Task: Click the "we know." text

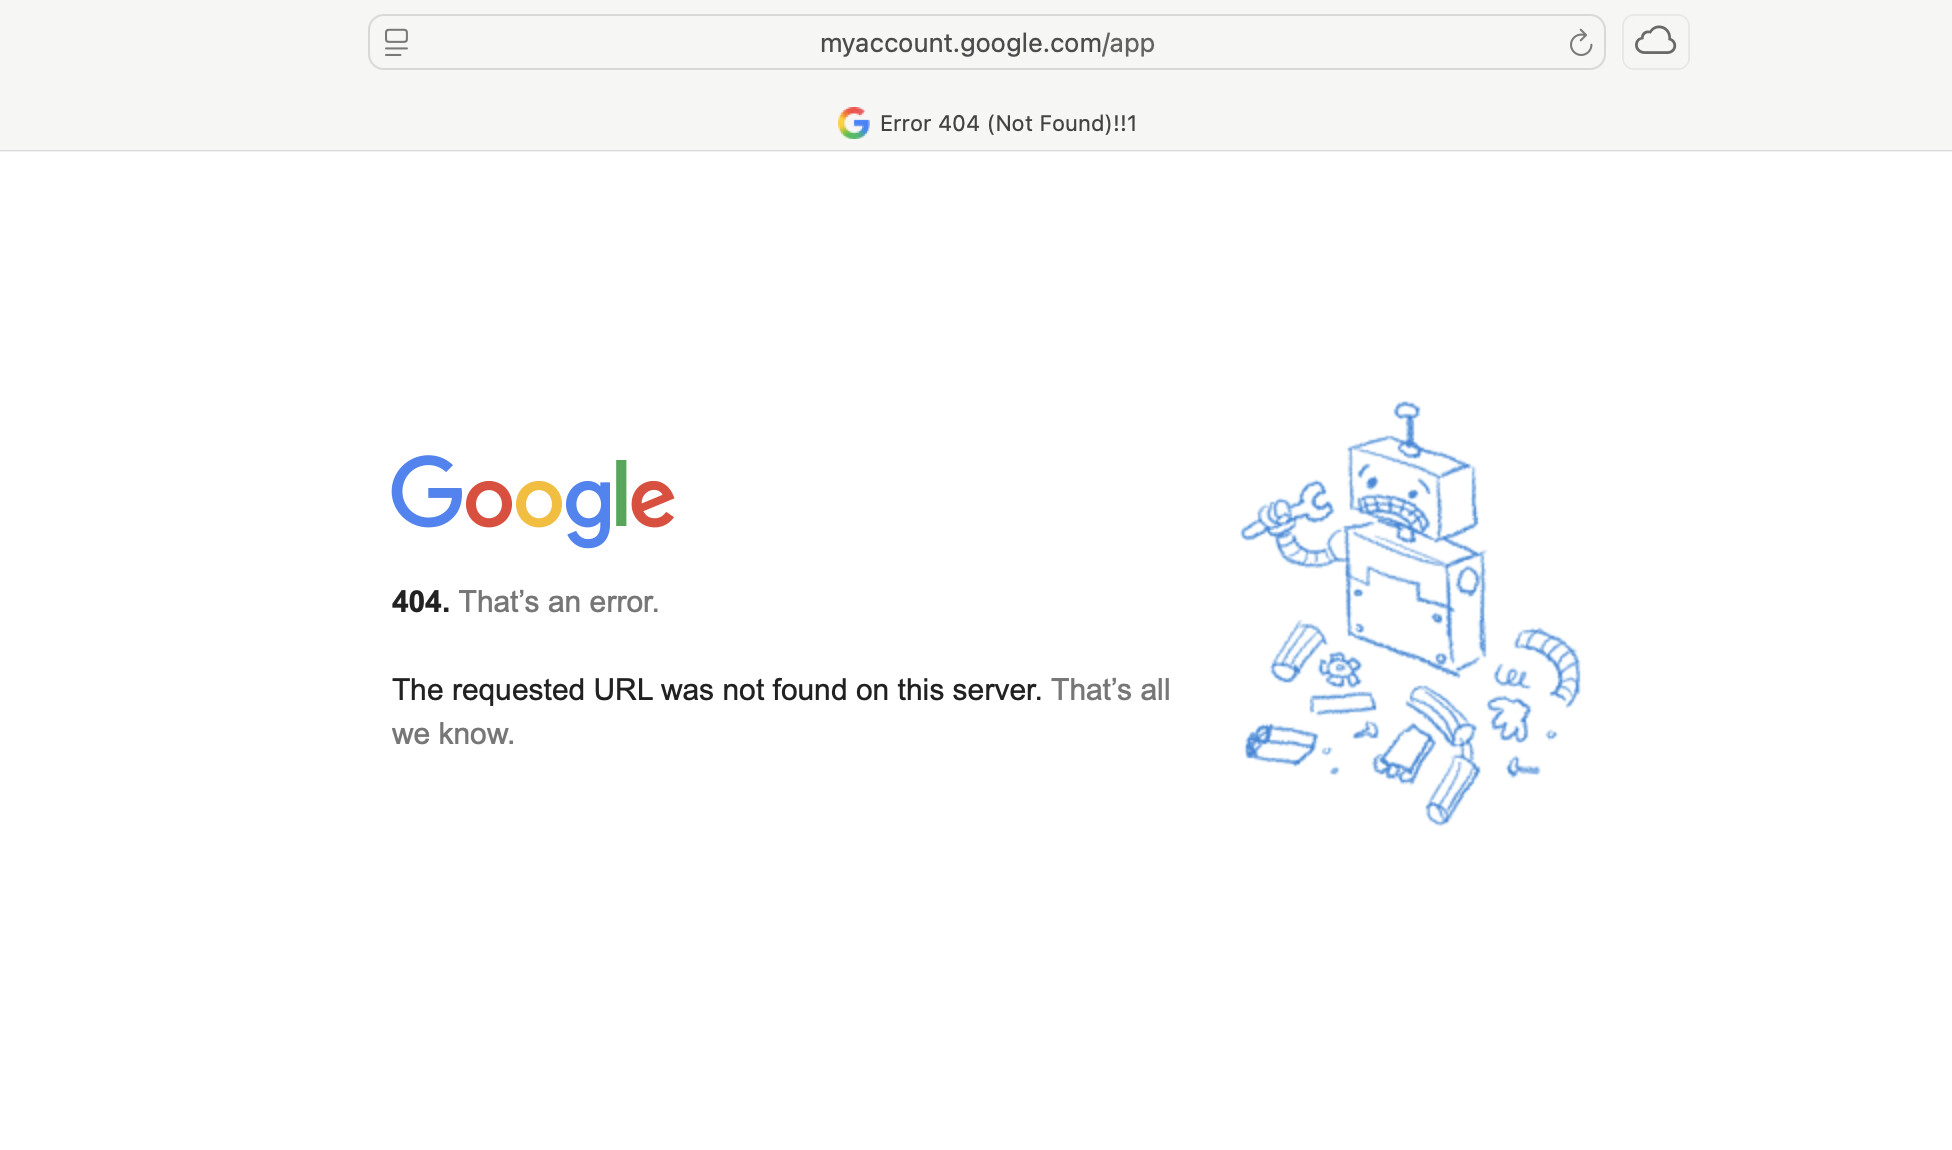Action: click(453, 734)
